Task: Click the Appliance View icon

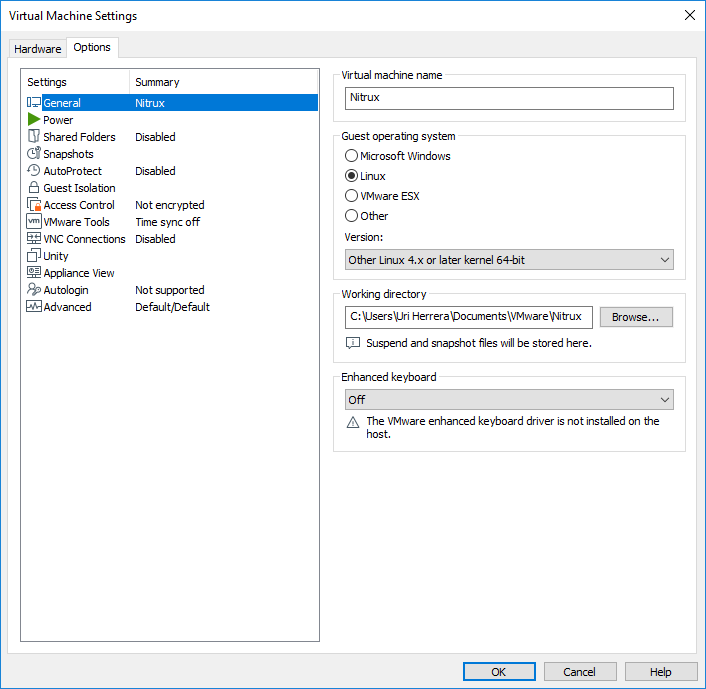Action: tap(34, 272)
